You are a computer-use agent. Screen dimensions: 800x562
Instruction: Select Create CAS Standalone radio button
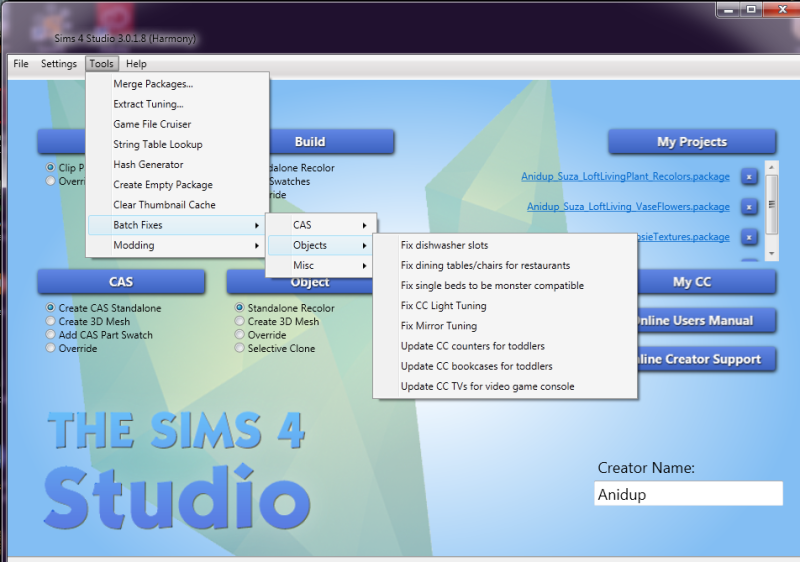tap(50, 308)
